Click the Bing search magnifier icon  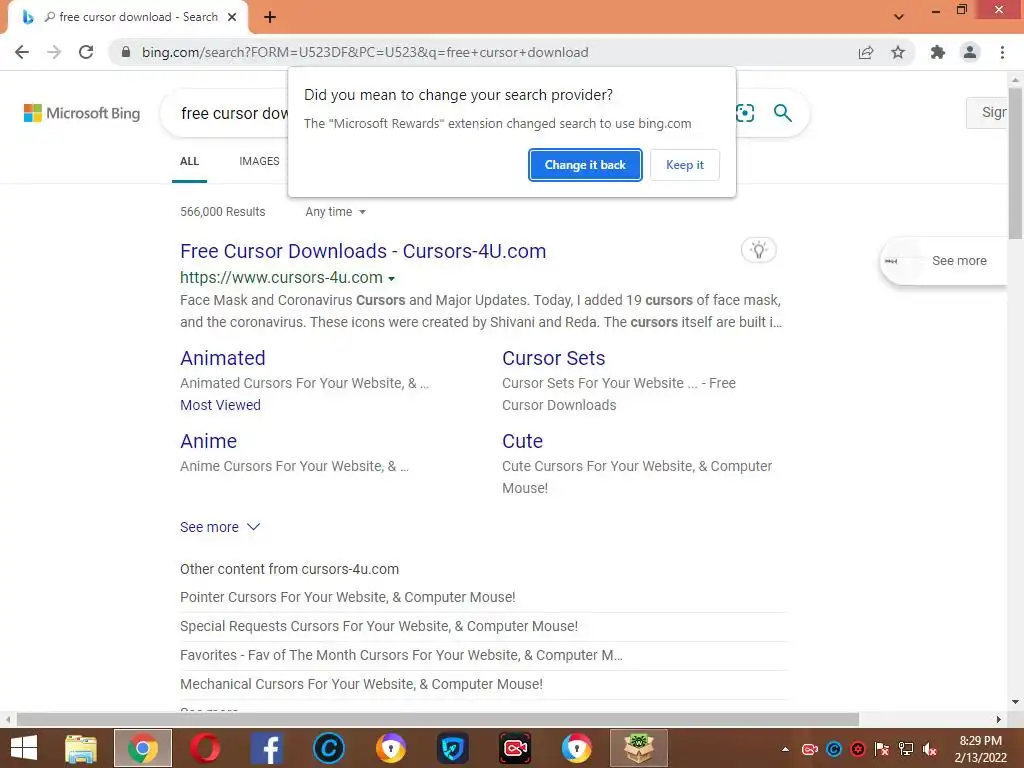[x=782, y=113]
